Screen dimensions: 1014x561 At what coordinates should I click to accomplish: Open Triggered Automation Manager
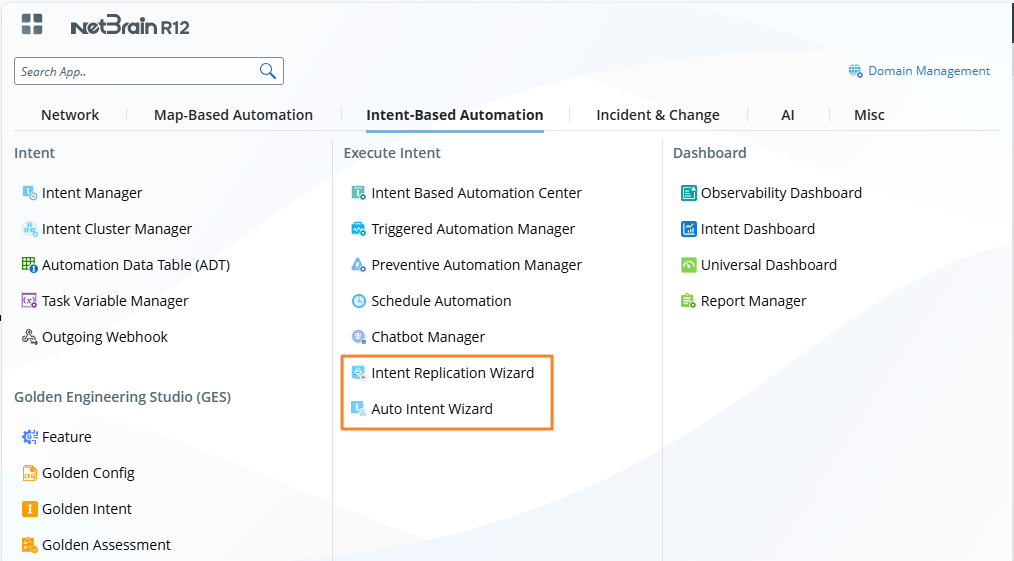click(472, 229)
